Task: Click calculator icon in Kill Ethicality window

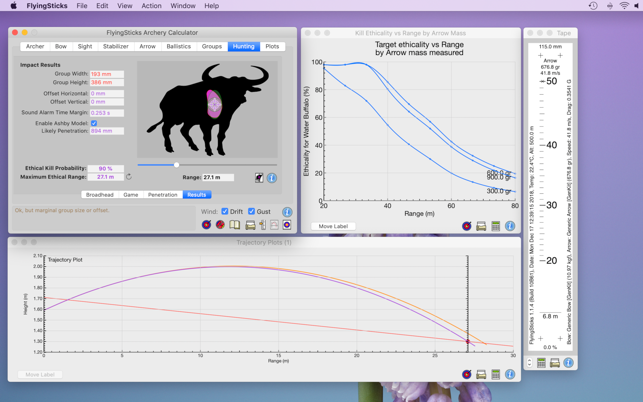Action: (495, 226)
